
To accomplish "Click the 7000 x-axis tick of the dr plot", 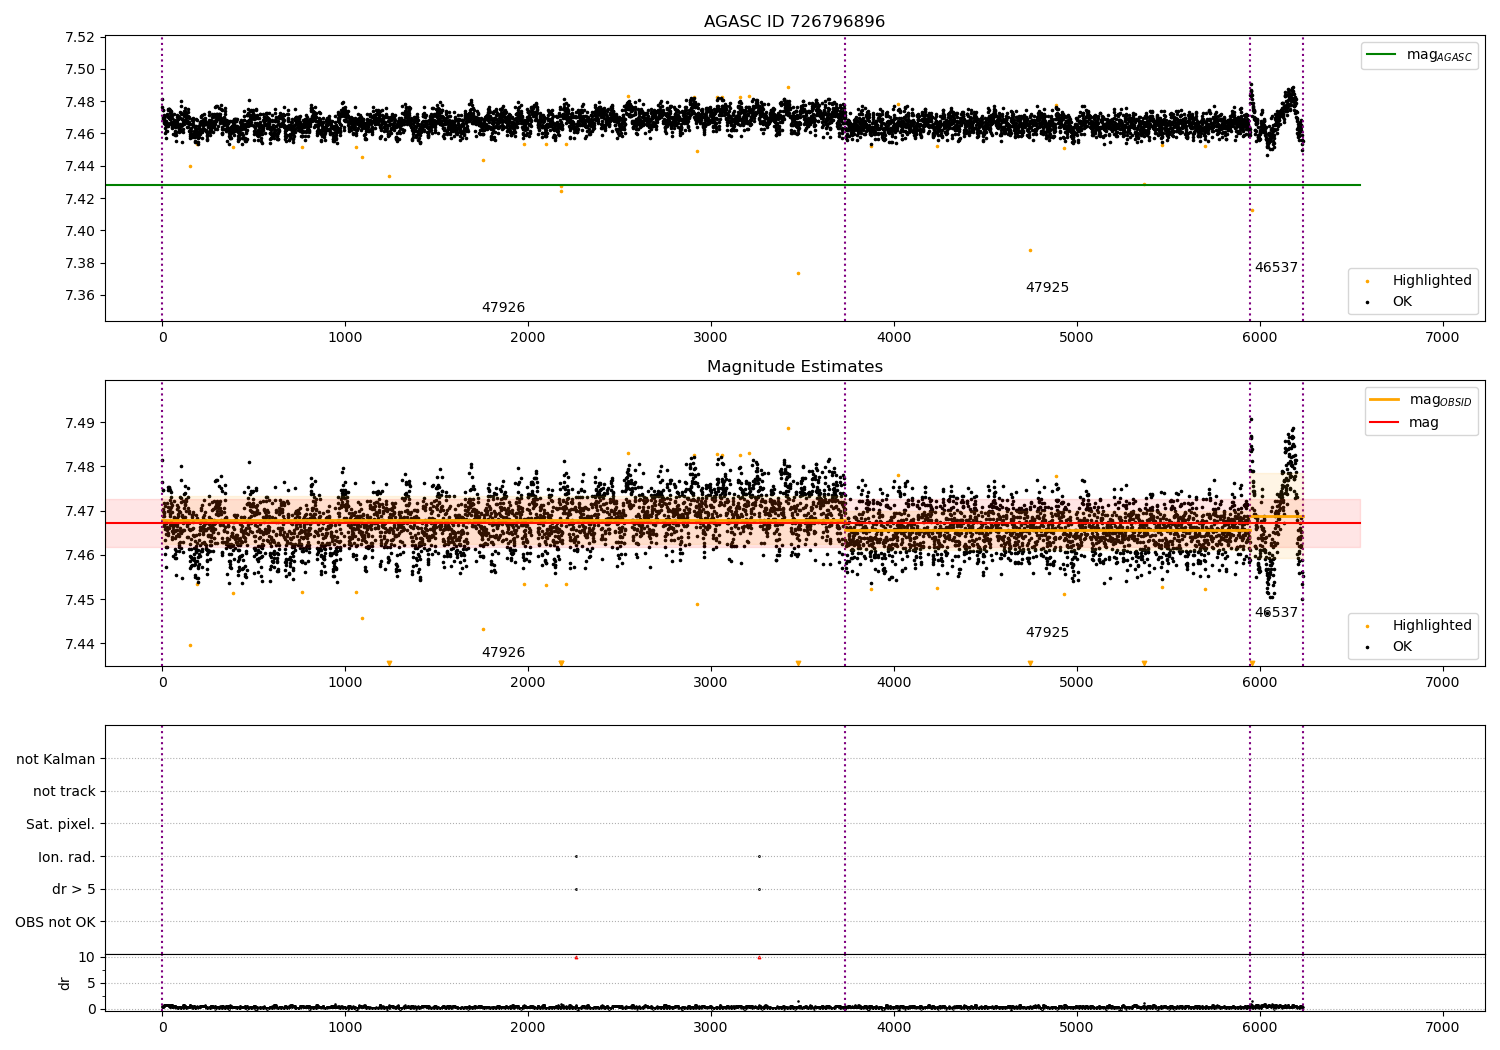I will click(1442, 1028).
